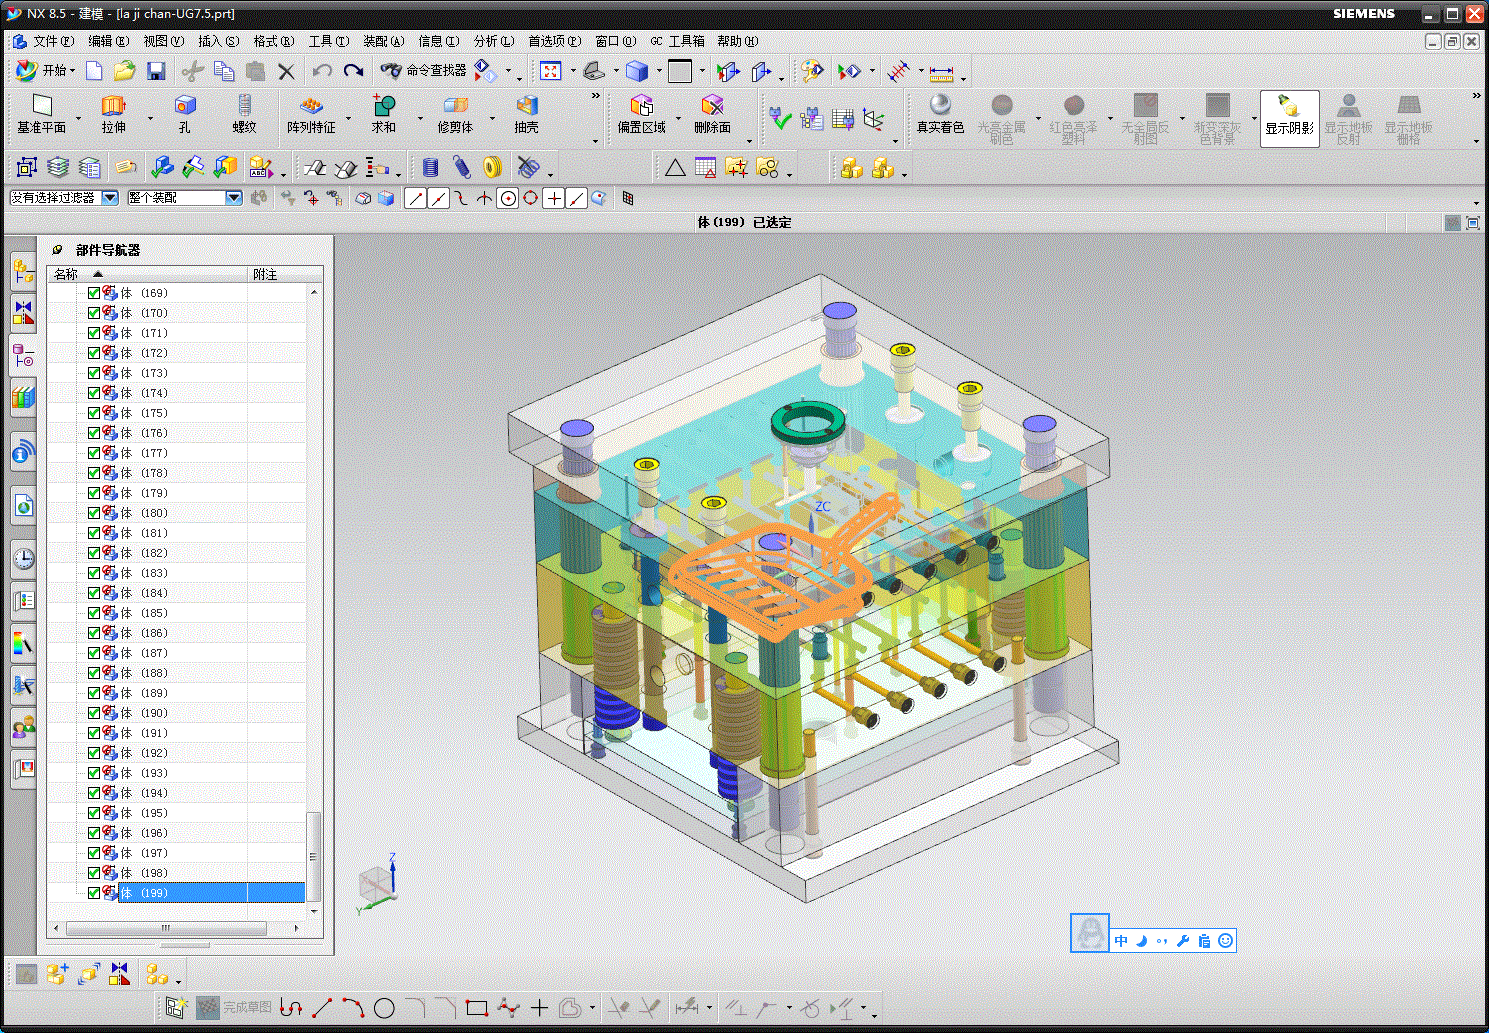Screen dimensions: 1489x1033
Task: Select the 体 (180) tree row
Action: [176, 513]
